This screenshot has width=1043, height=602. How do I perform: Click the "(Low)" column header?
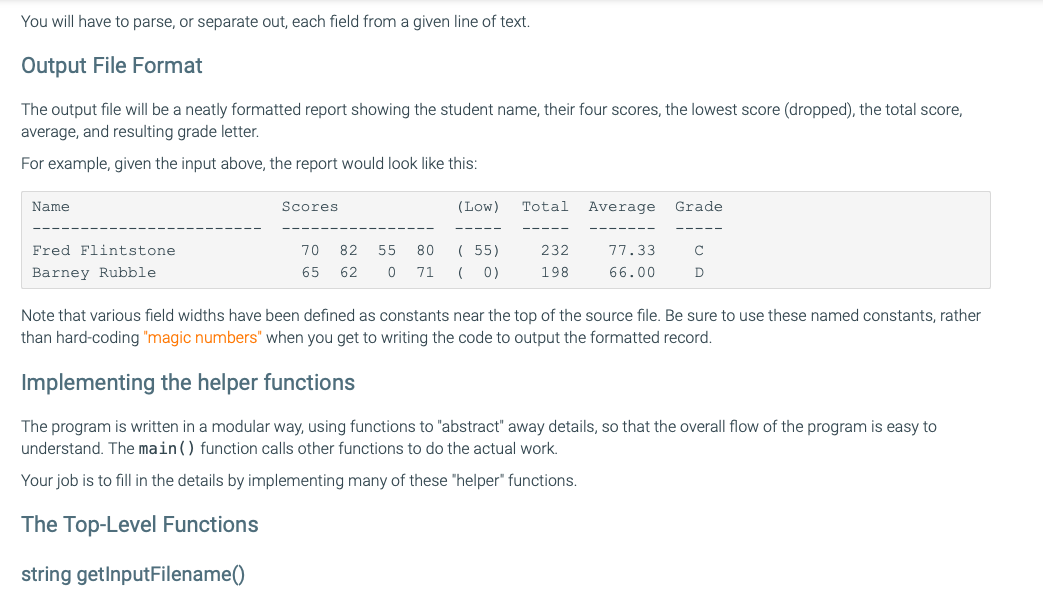pyautogui.click(x=478, y=206)
